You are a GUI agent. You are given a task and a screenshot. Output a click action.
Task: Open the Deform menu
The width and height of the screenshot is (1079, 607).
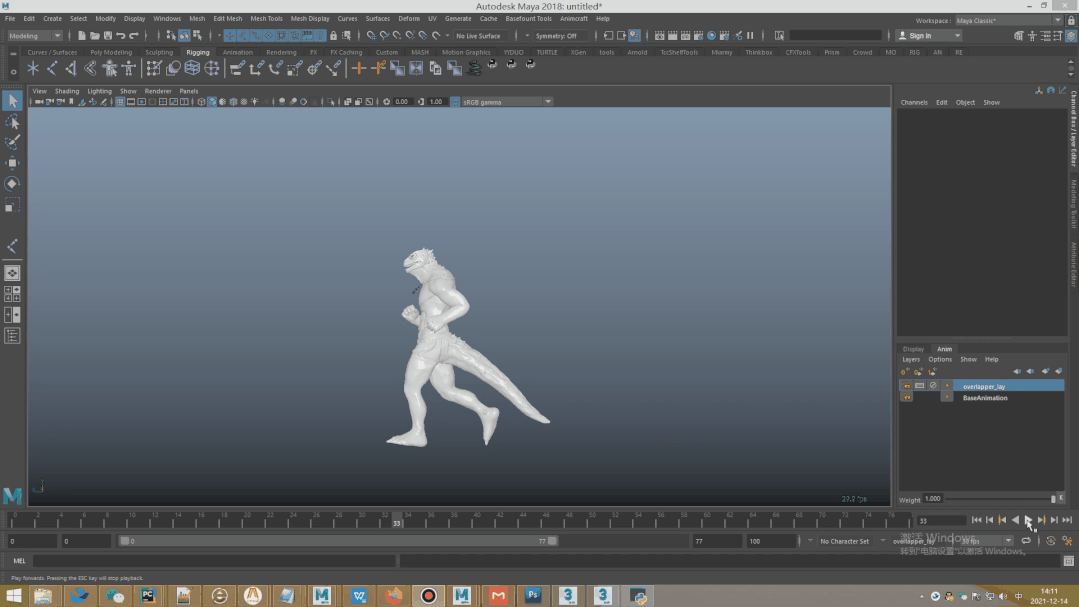(x=409, y=19)
